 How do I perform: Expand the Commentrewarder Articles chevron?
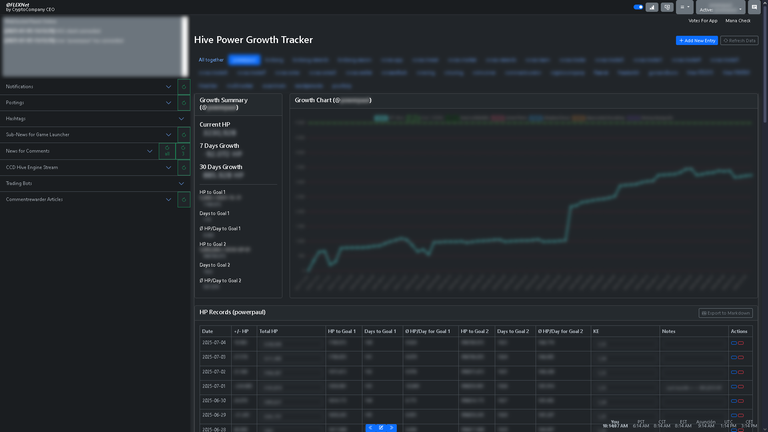[168, 200]
